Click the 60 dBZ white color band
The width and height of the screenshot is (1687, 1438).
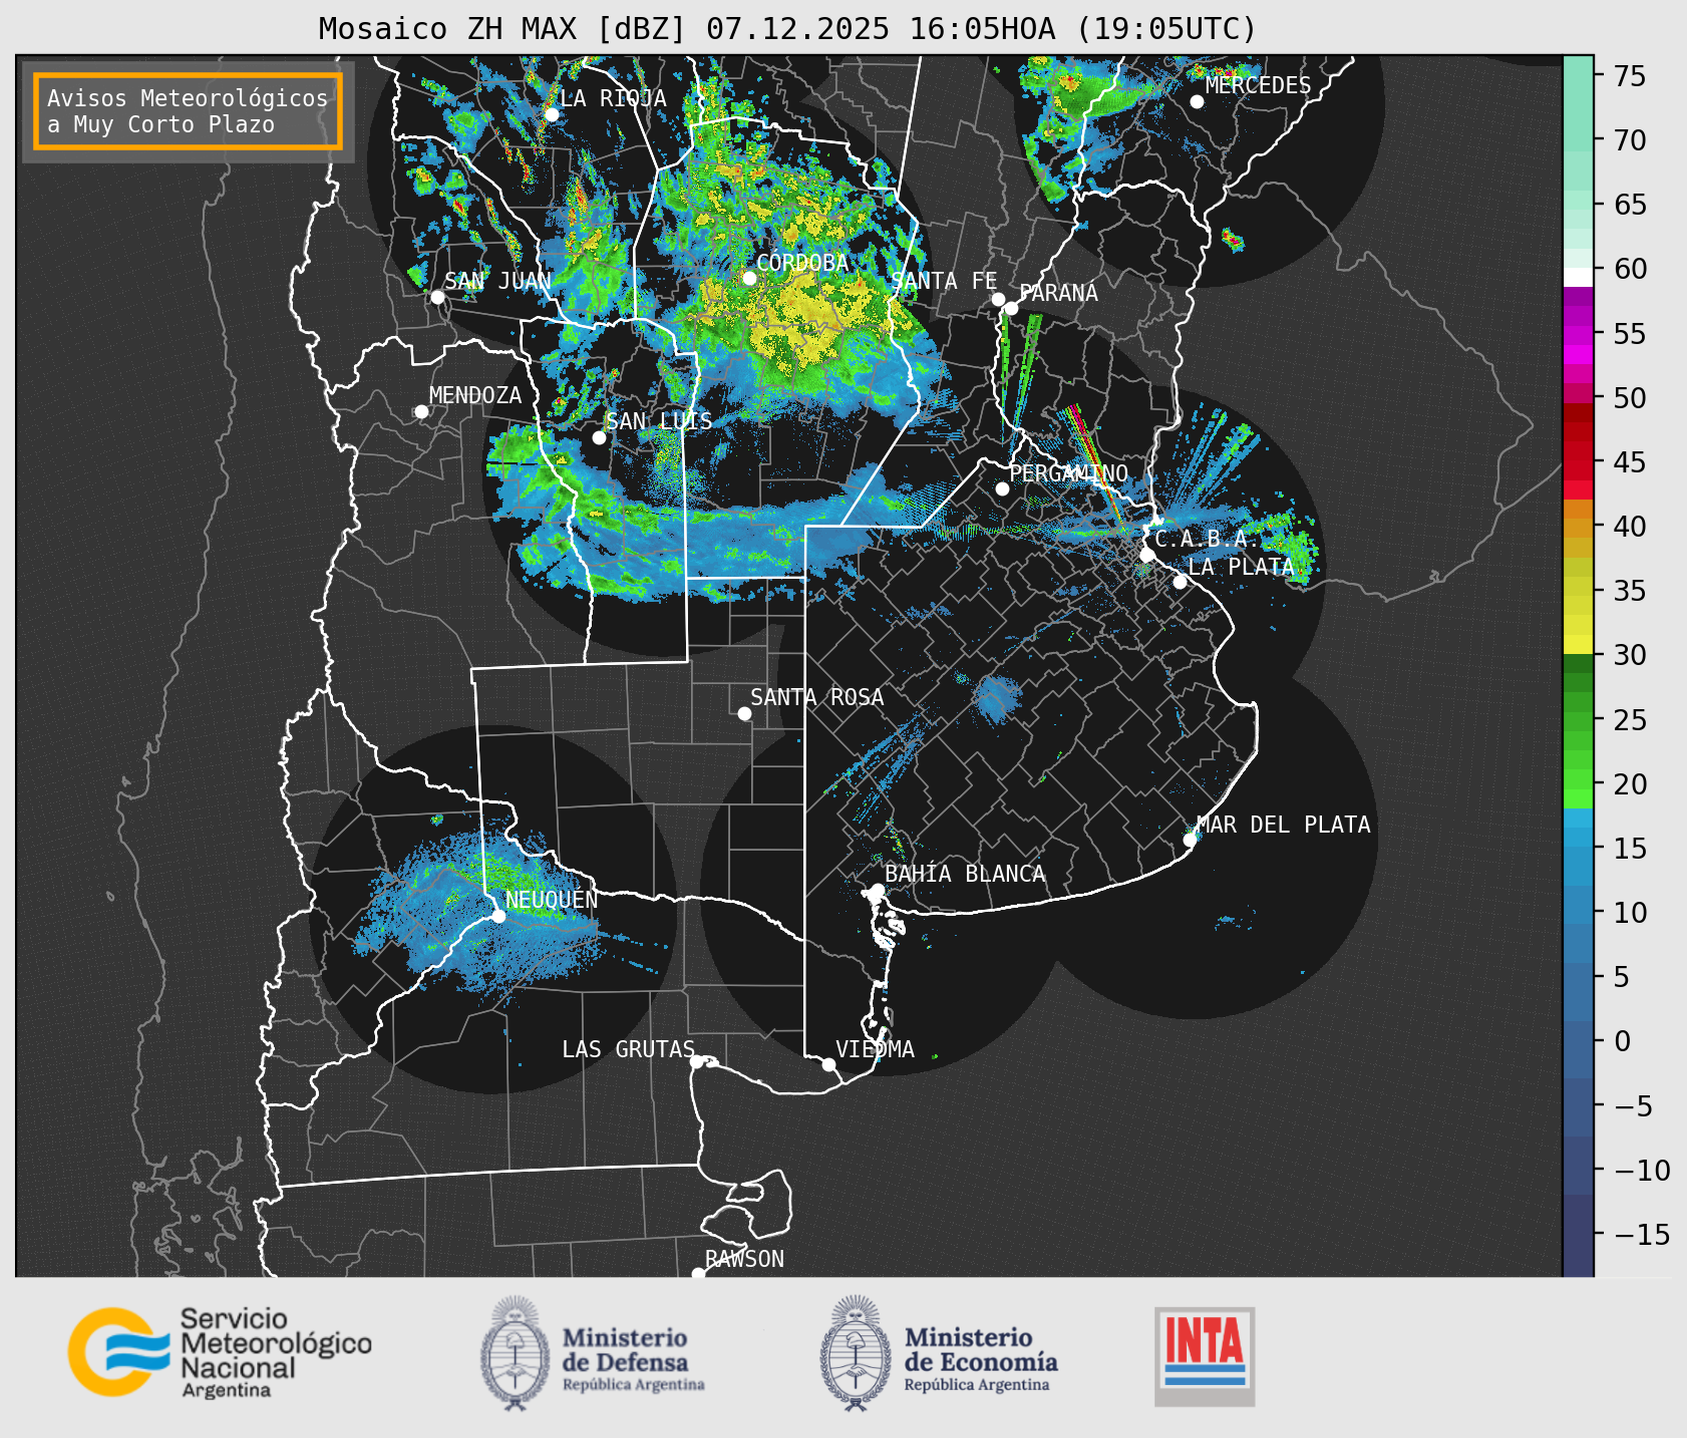[1578, 276]
